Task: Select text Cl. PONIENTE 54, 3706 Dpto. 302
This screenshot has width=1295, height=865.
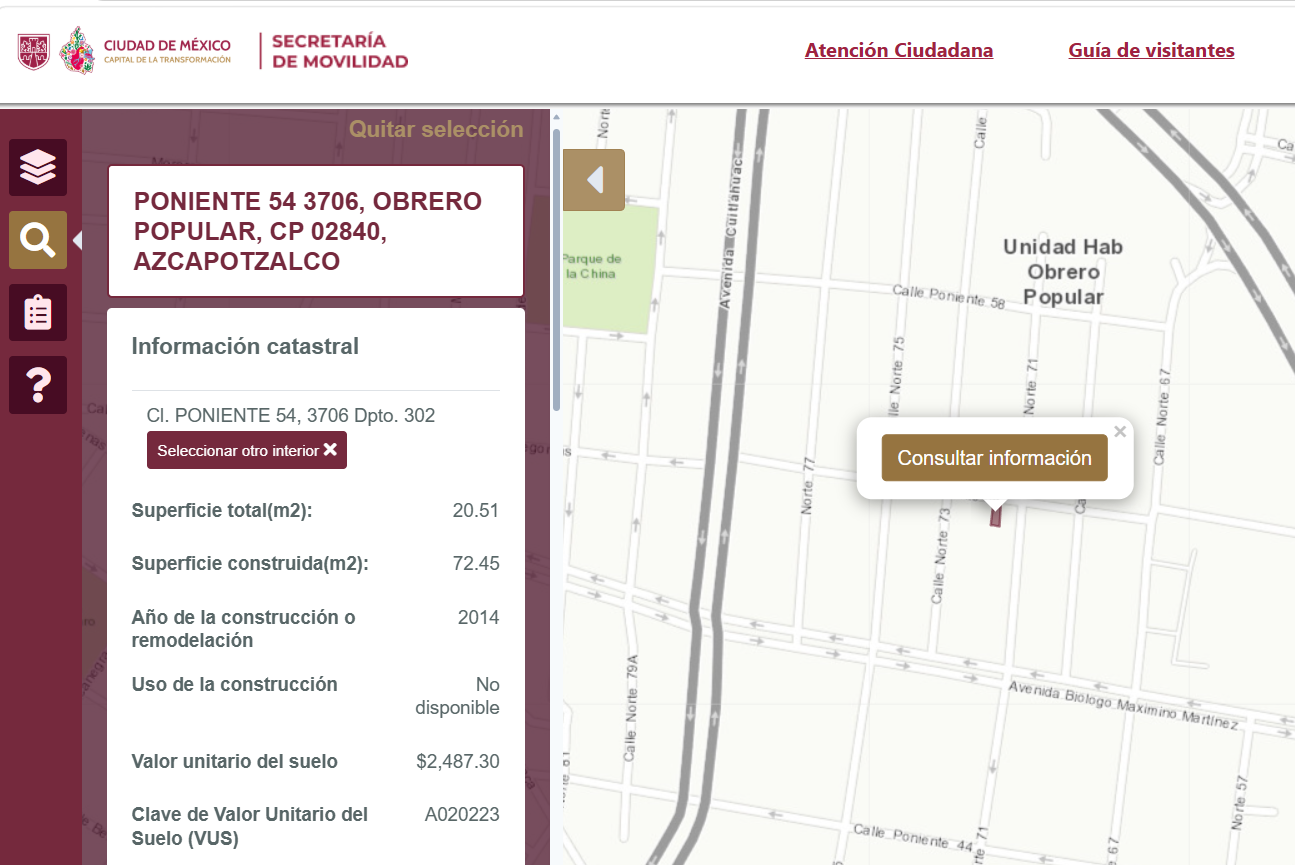Action: [291, 415]
